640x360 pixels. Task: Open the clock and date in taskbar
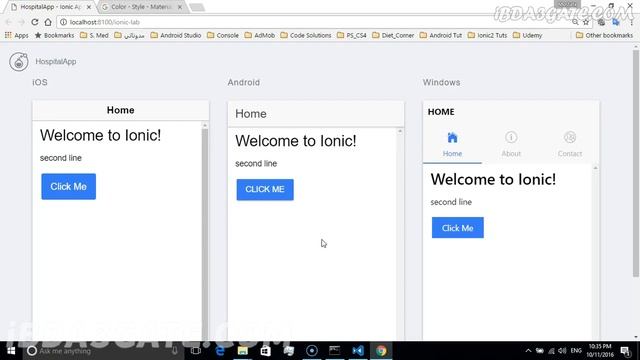[x=600, y=351]
